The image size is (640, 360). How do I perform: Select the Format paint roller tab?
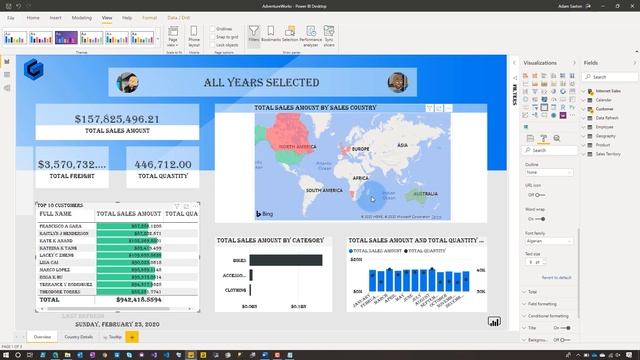point(543,139)
